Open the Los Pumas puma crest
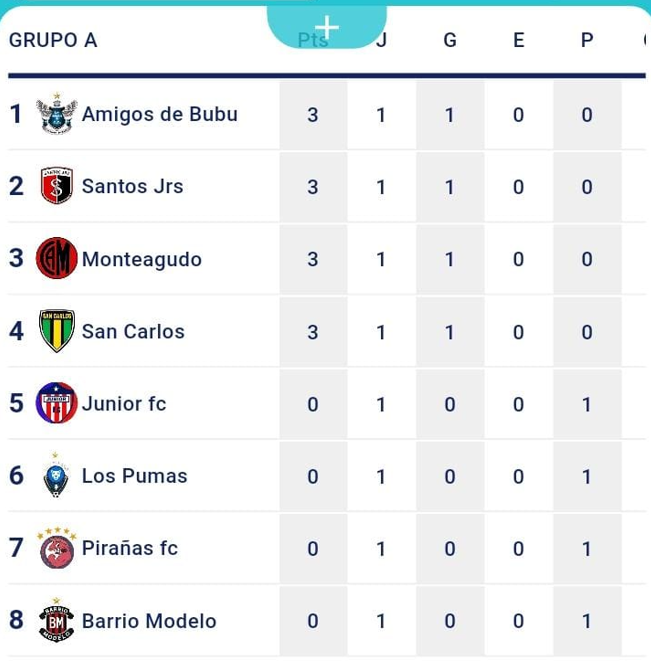This screenshot has width=651, height=670. coord(56,475)
